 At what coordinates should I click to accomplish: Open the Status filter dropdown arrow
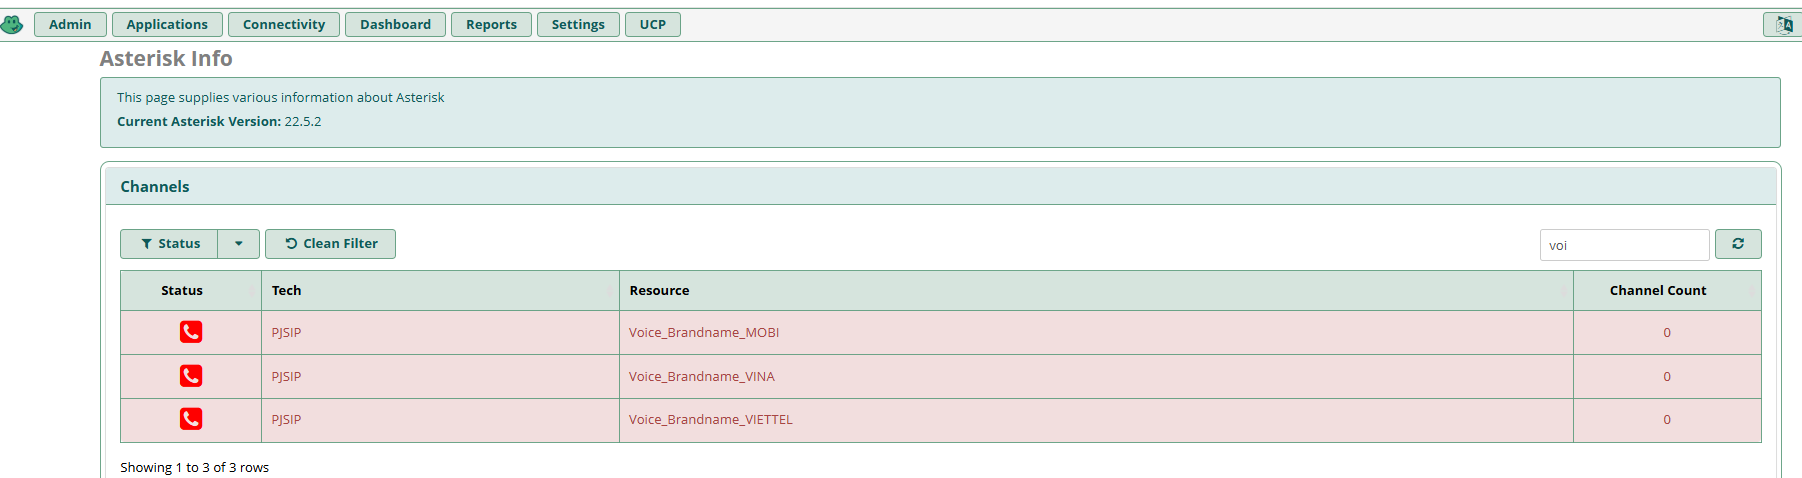tap(239, 244)
